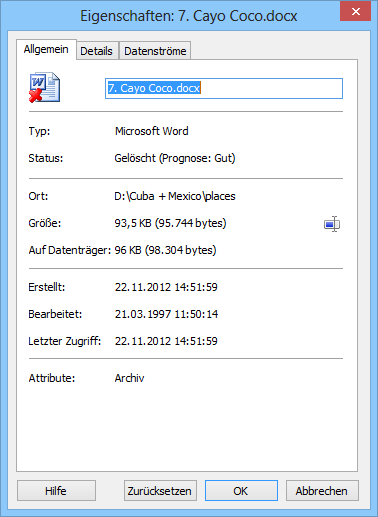Click the 'Typ:' label
Image resolution: width=378 pixels, height=517 pixels.
39,131
